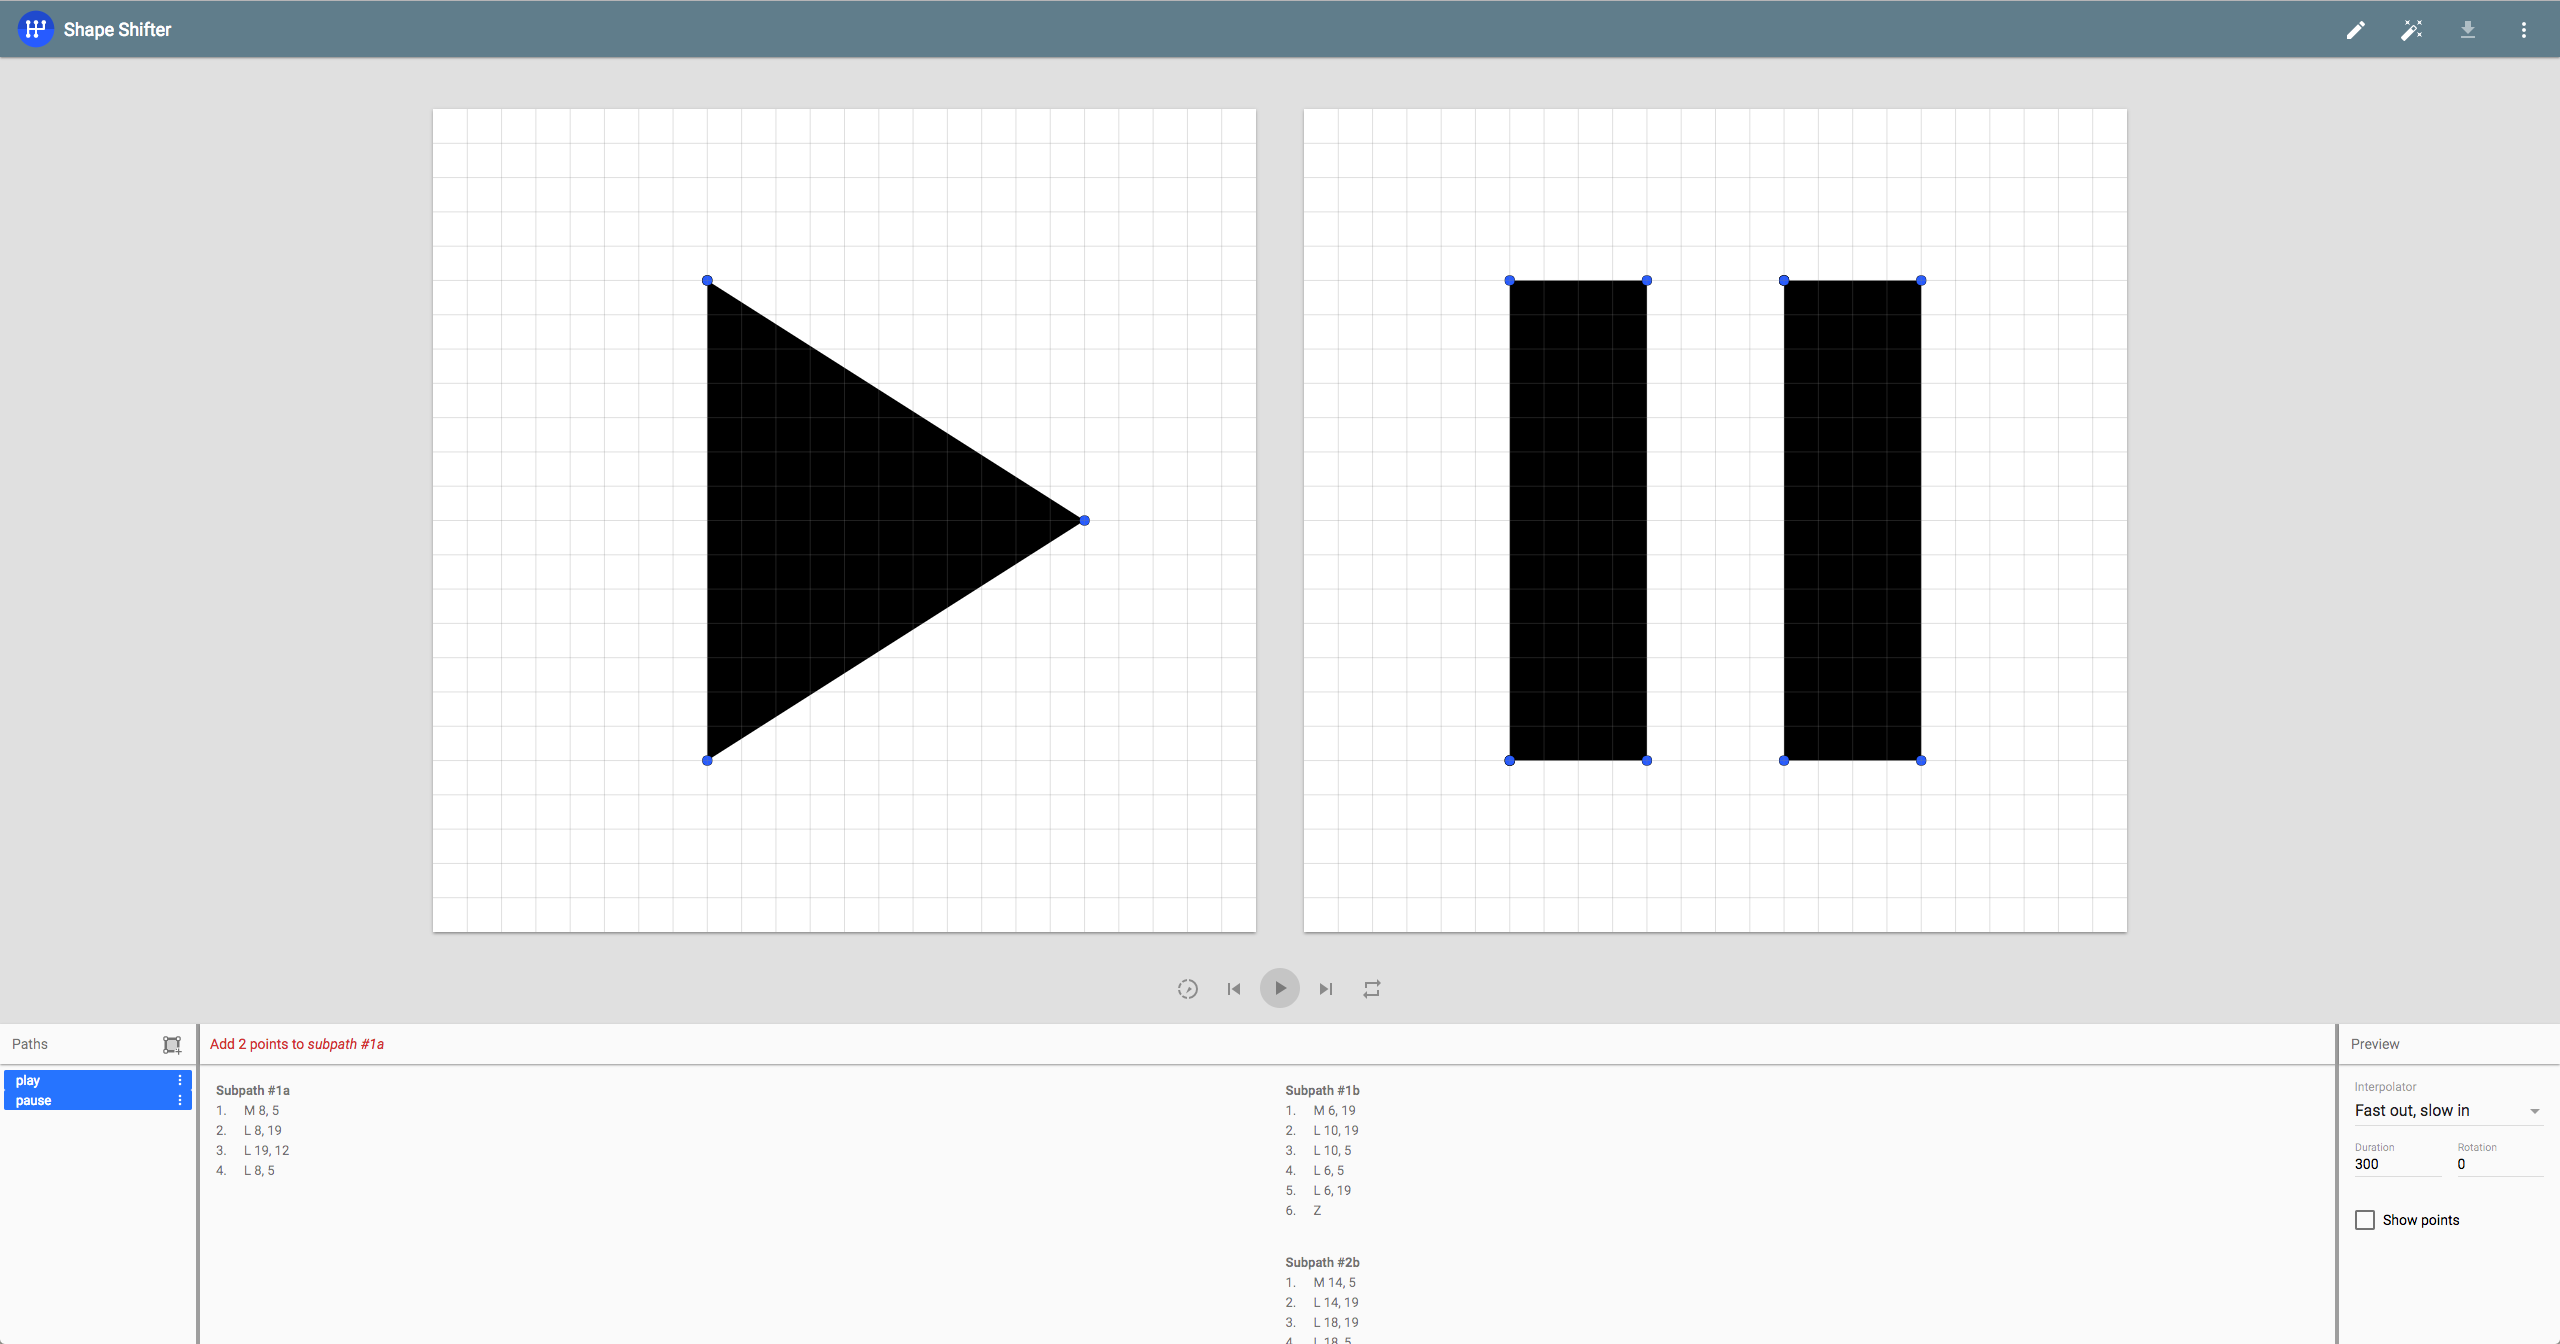Toggle the repeat loop button
The height and width of the screenshot is (1344, 2560).
tap(1372, 989)
